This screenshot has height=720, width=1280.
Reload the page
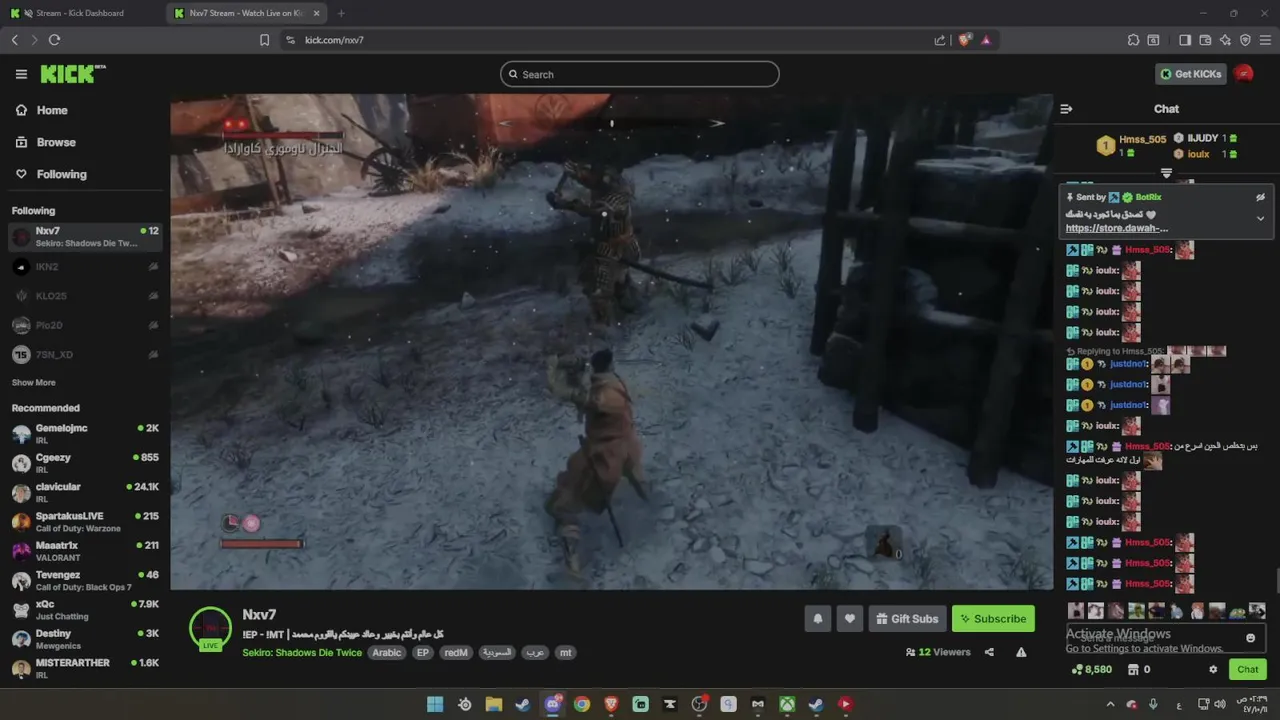(x=54, y=40)
